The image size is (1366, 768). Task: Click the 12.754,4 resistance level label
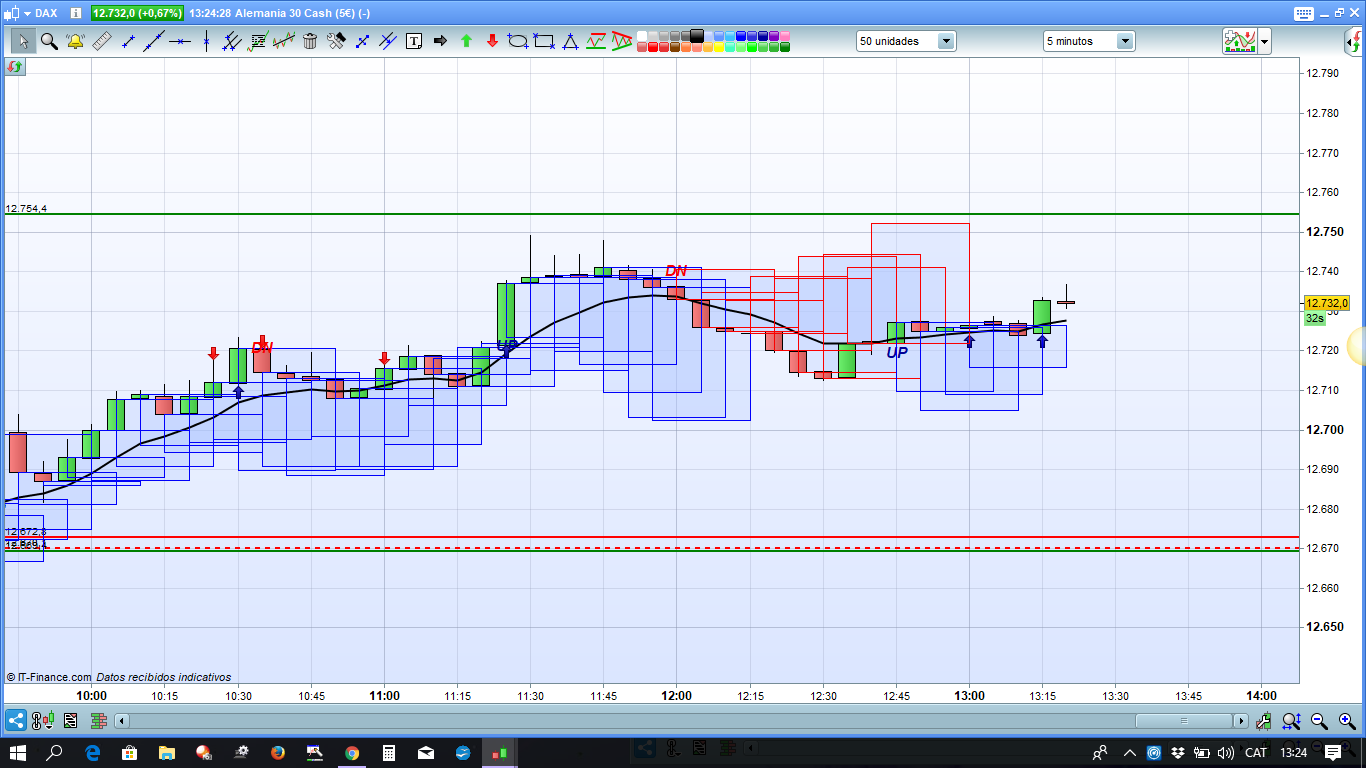[26, 208]
